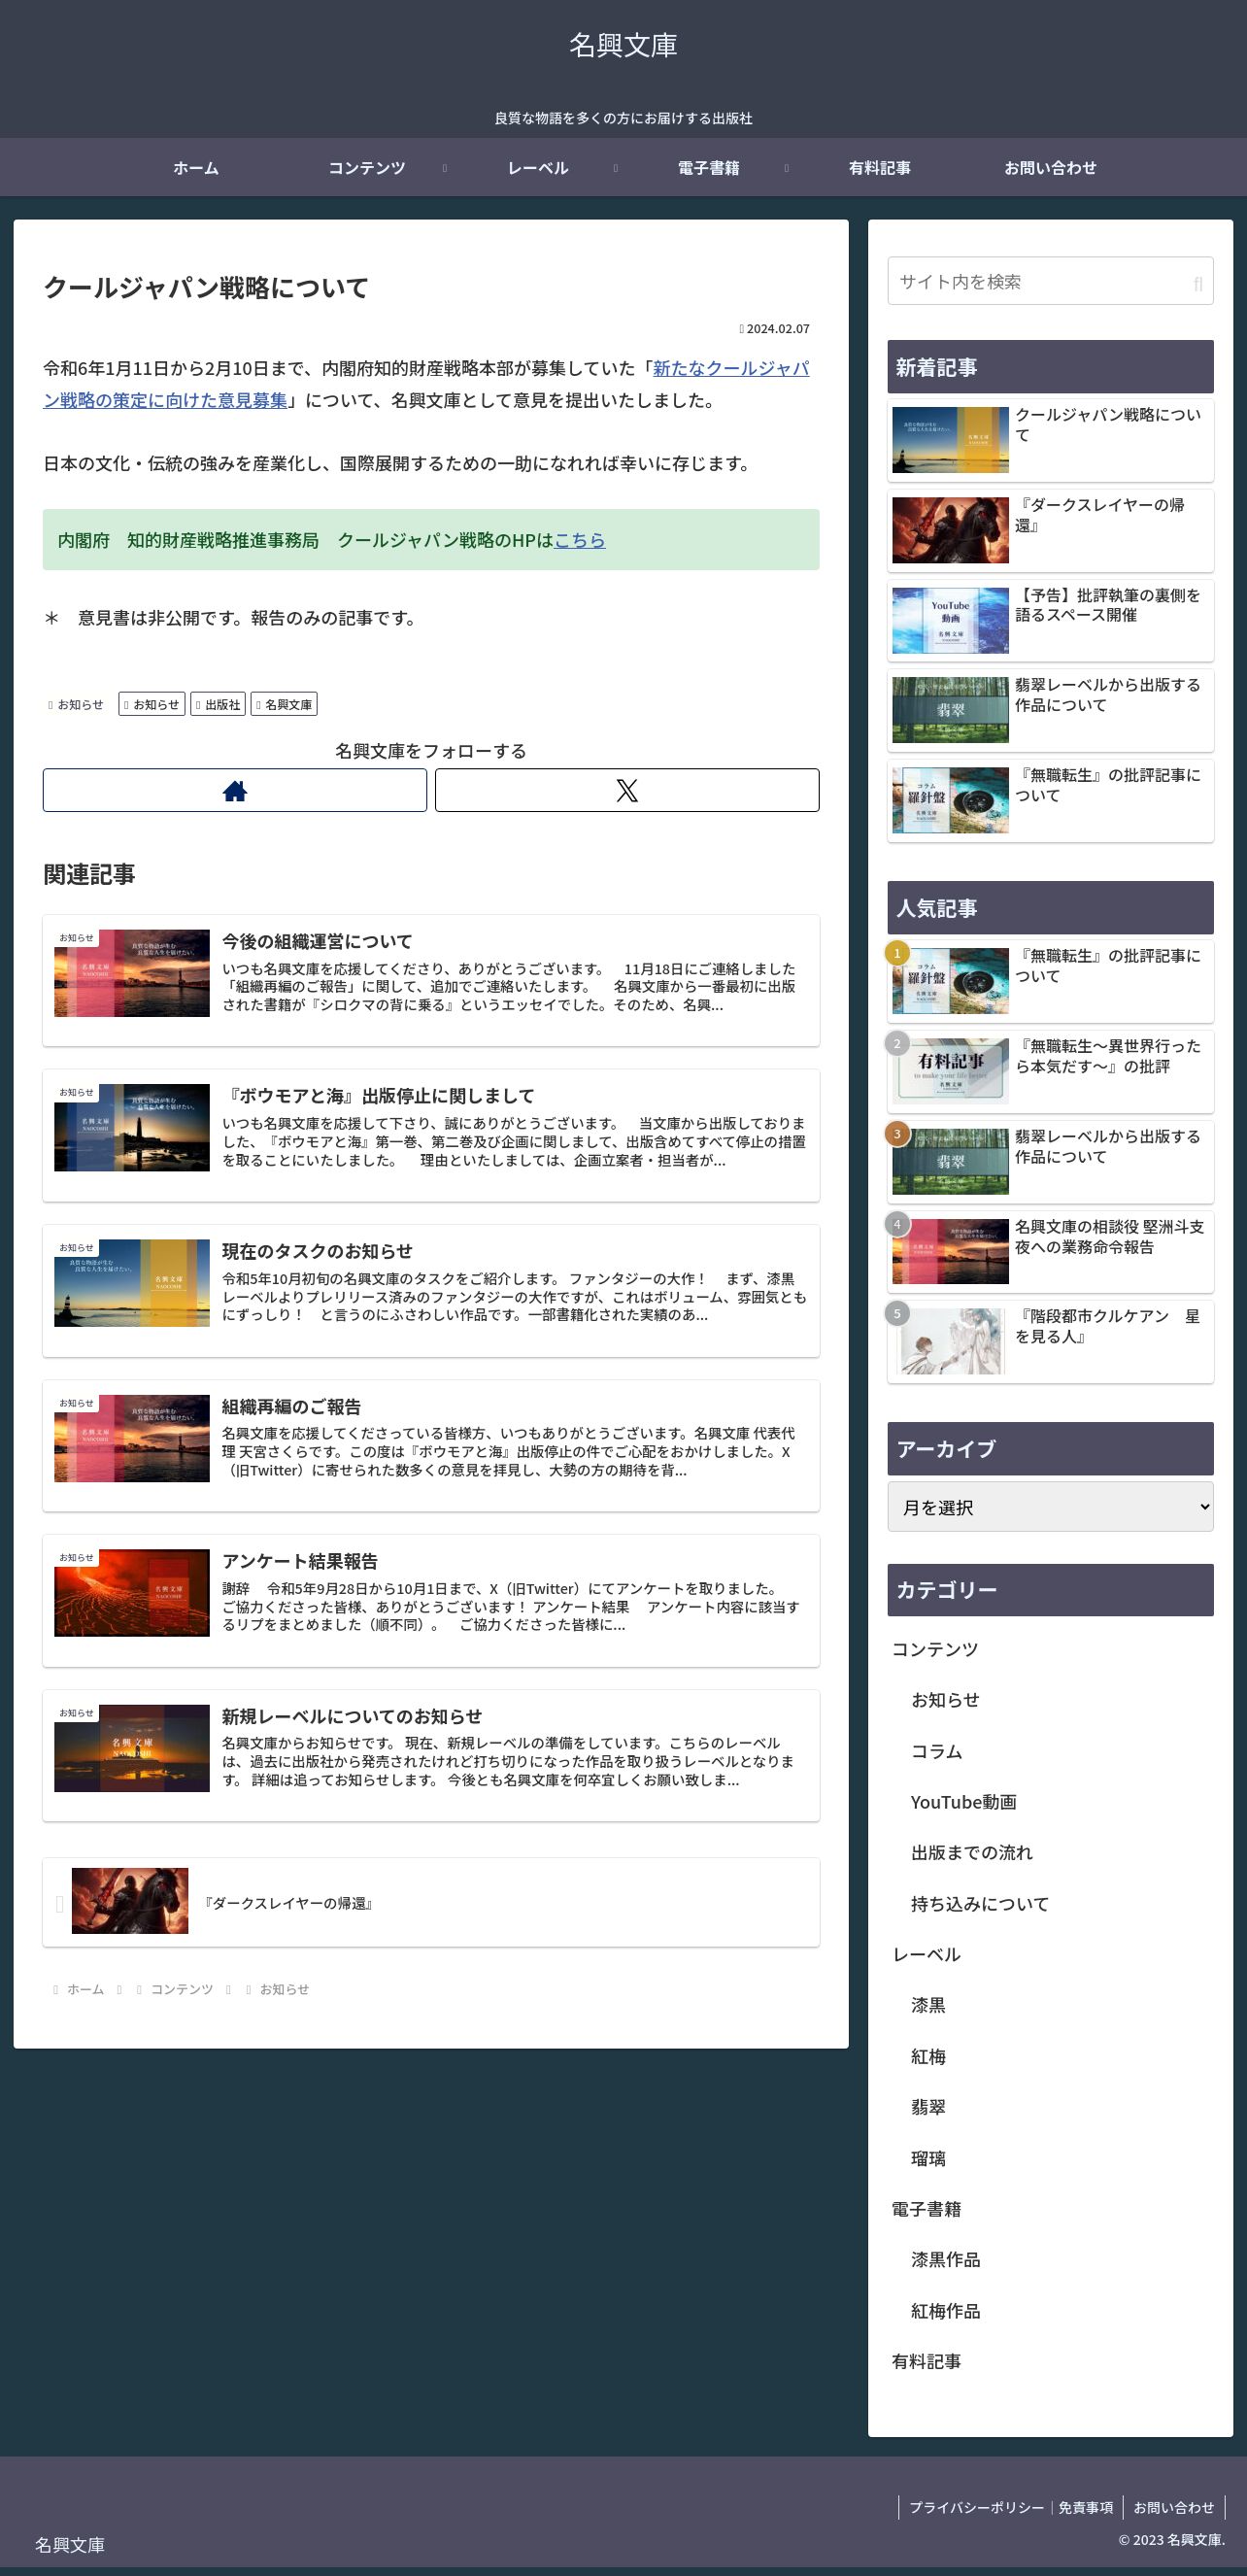Open new post 【予告】批評執筆の裏側を語るスペース開催
1247x2576 pixels.
[x=1050, y=620]
